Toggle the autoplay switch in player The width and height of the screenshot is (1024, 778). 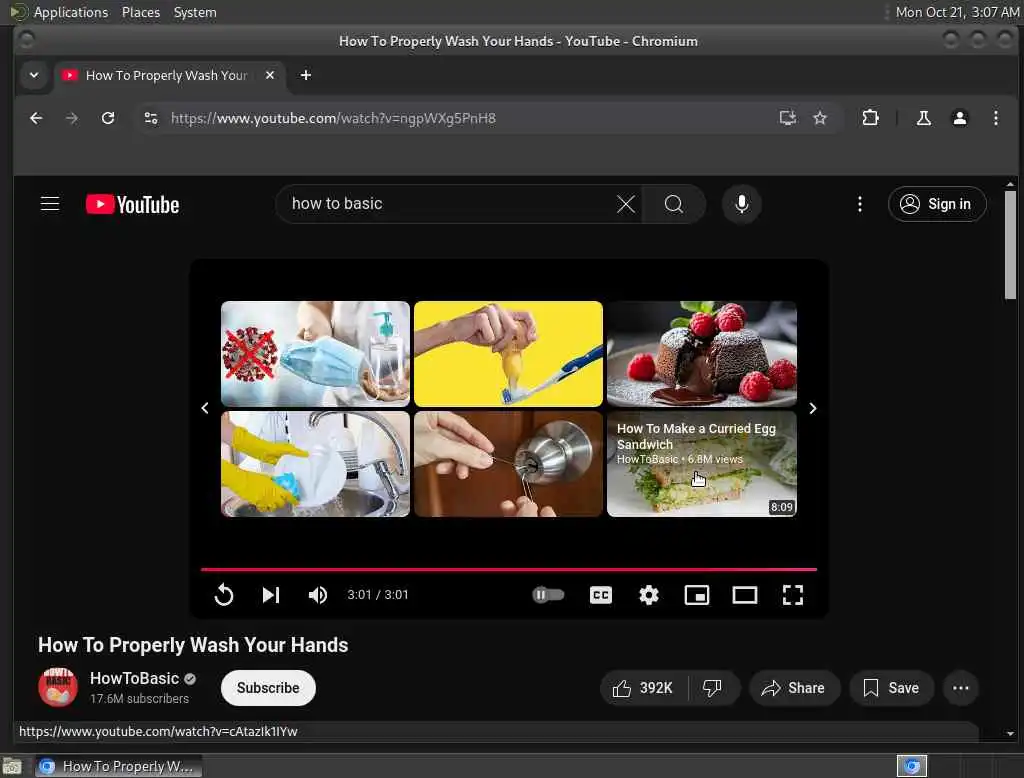(x=548, y=594)
